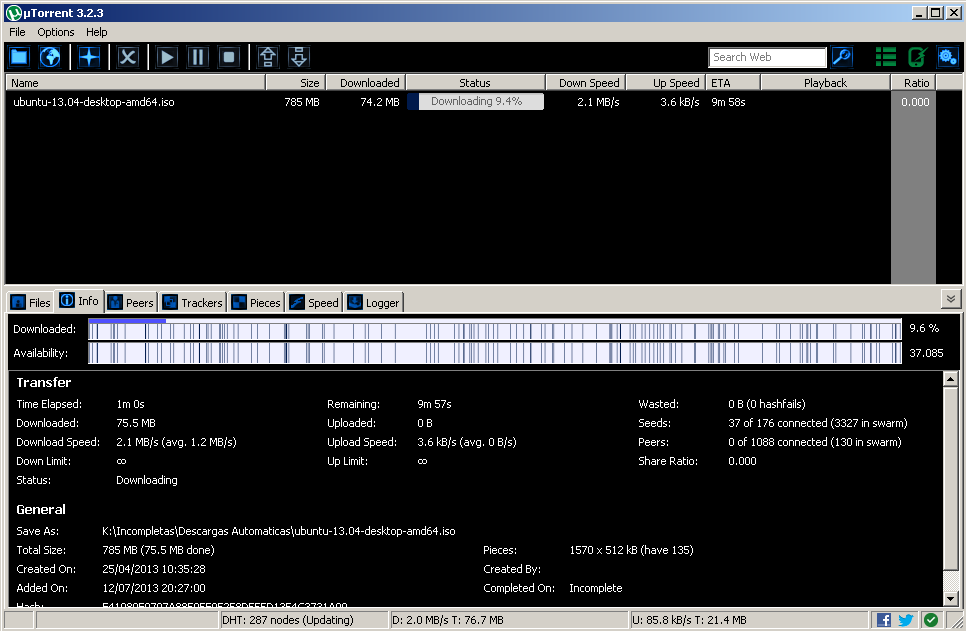Screen dimensions: 966x631
Task: Click the Pieces value '1570 x 512 kB'
Action: (x=631, y=550)
